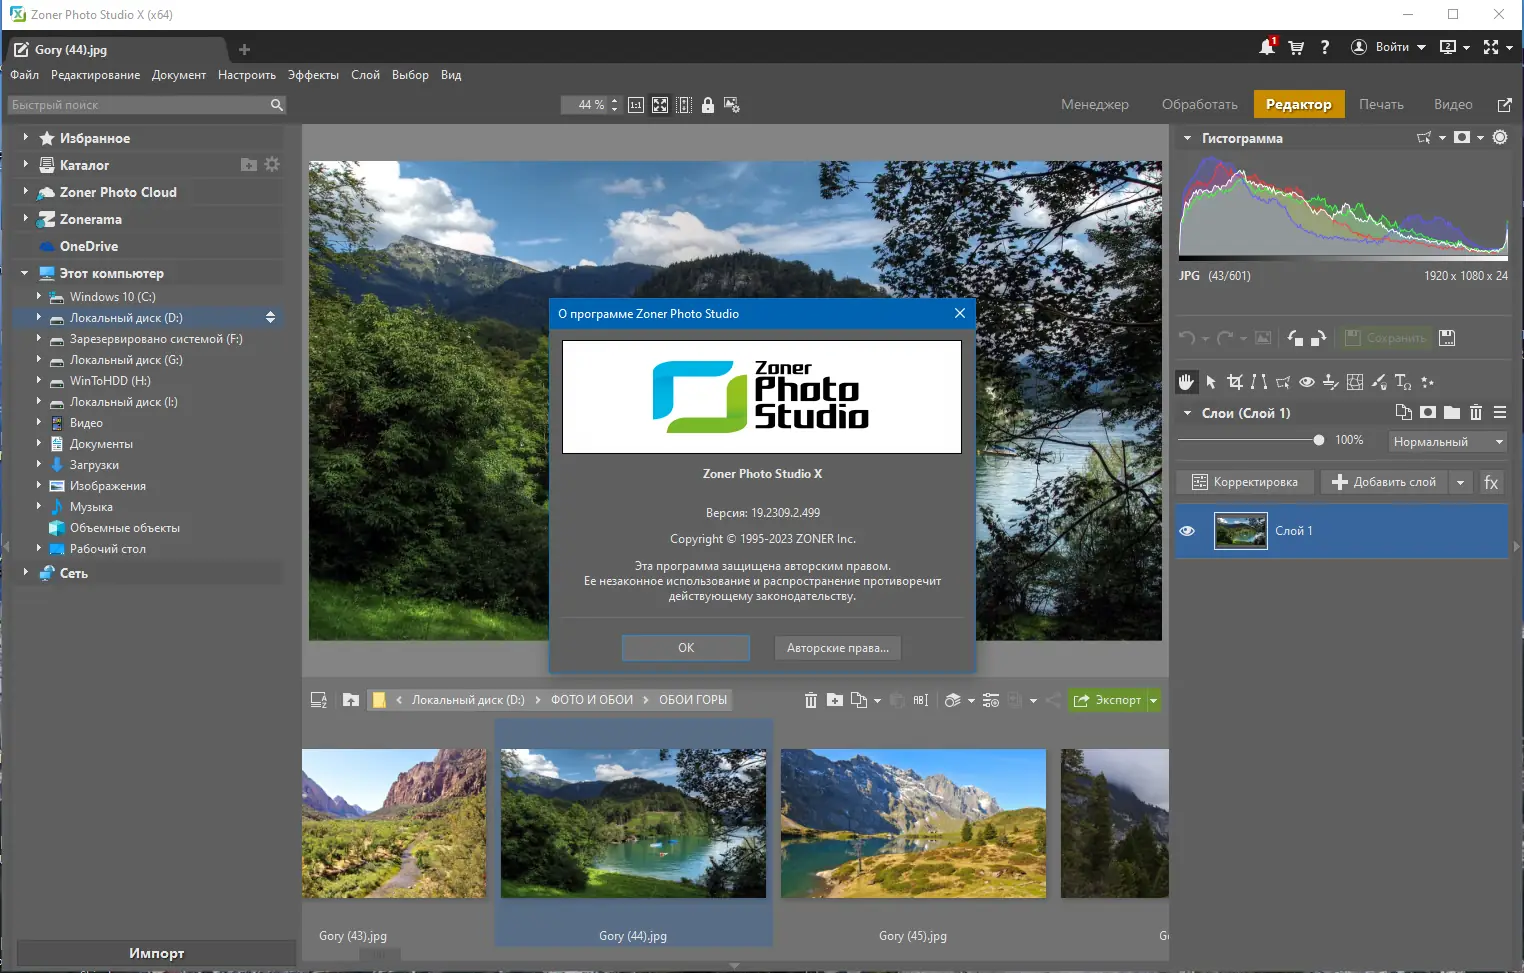This screenshot has width=1524, height=973.
Task: Add a mask to the layer
Action: (x=1428, y=412)
